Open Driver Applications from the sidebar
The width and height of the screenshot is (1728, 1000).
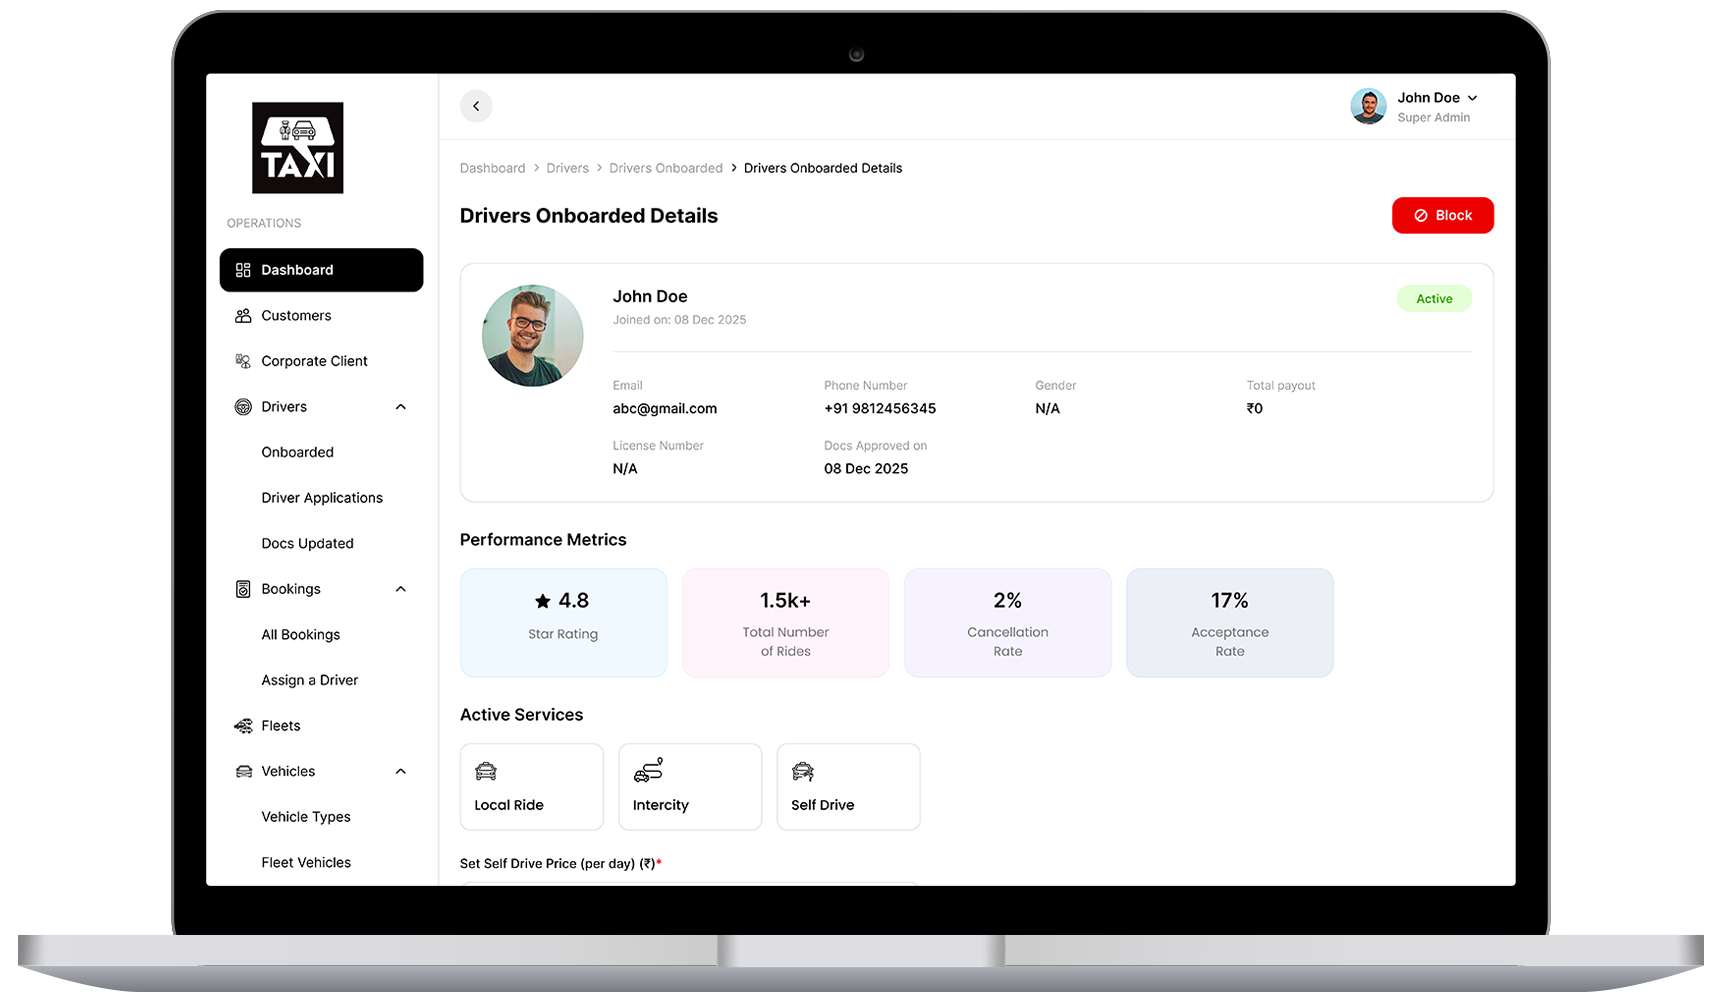[x=321, y=497]
